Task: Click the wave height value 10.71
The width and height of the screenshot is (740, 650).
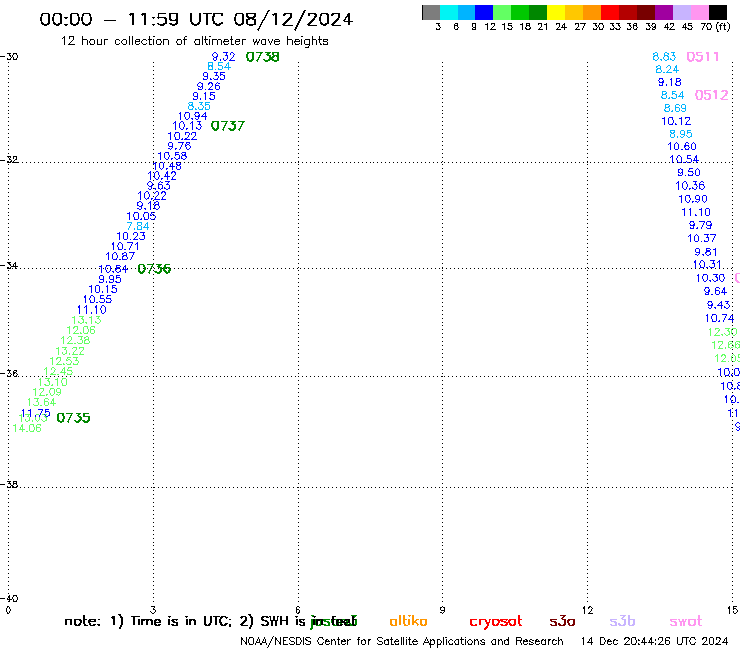Action: [x=125, y=246]
